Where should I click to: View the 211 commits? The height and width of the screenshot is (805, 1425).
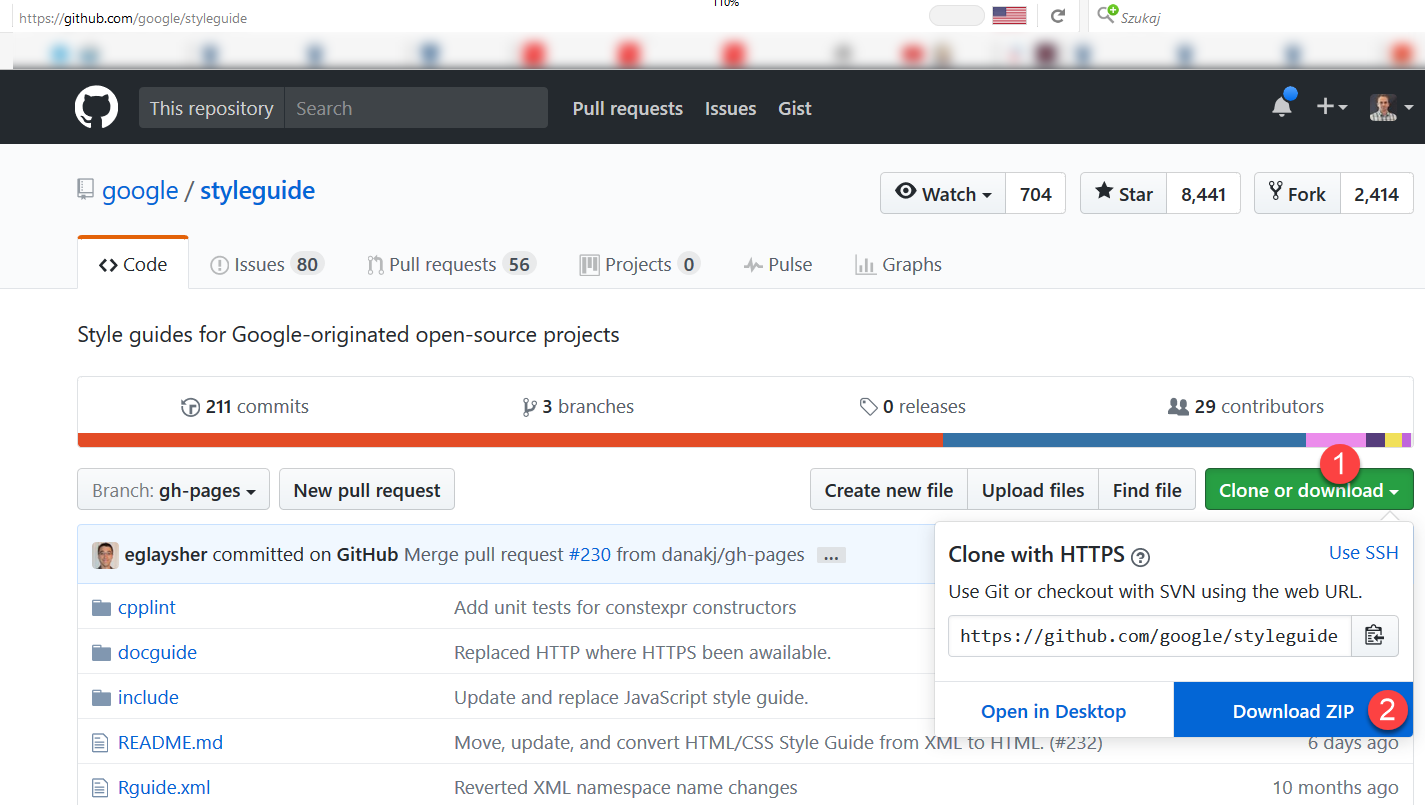(245, 406)
